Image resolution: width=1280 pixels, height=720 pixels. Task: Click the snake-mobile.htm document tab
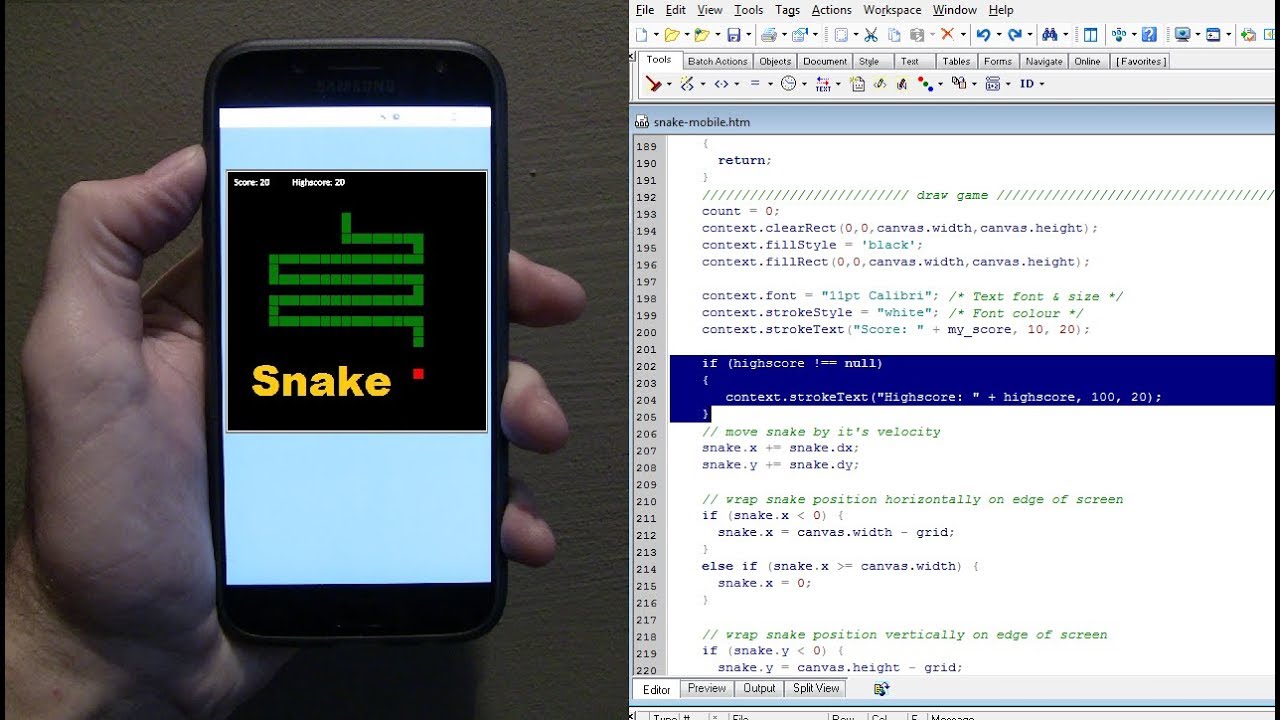(x=701, y=122)
